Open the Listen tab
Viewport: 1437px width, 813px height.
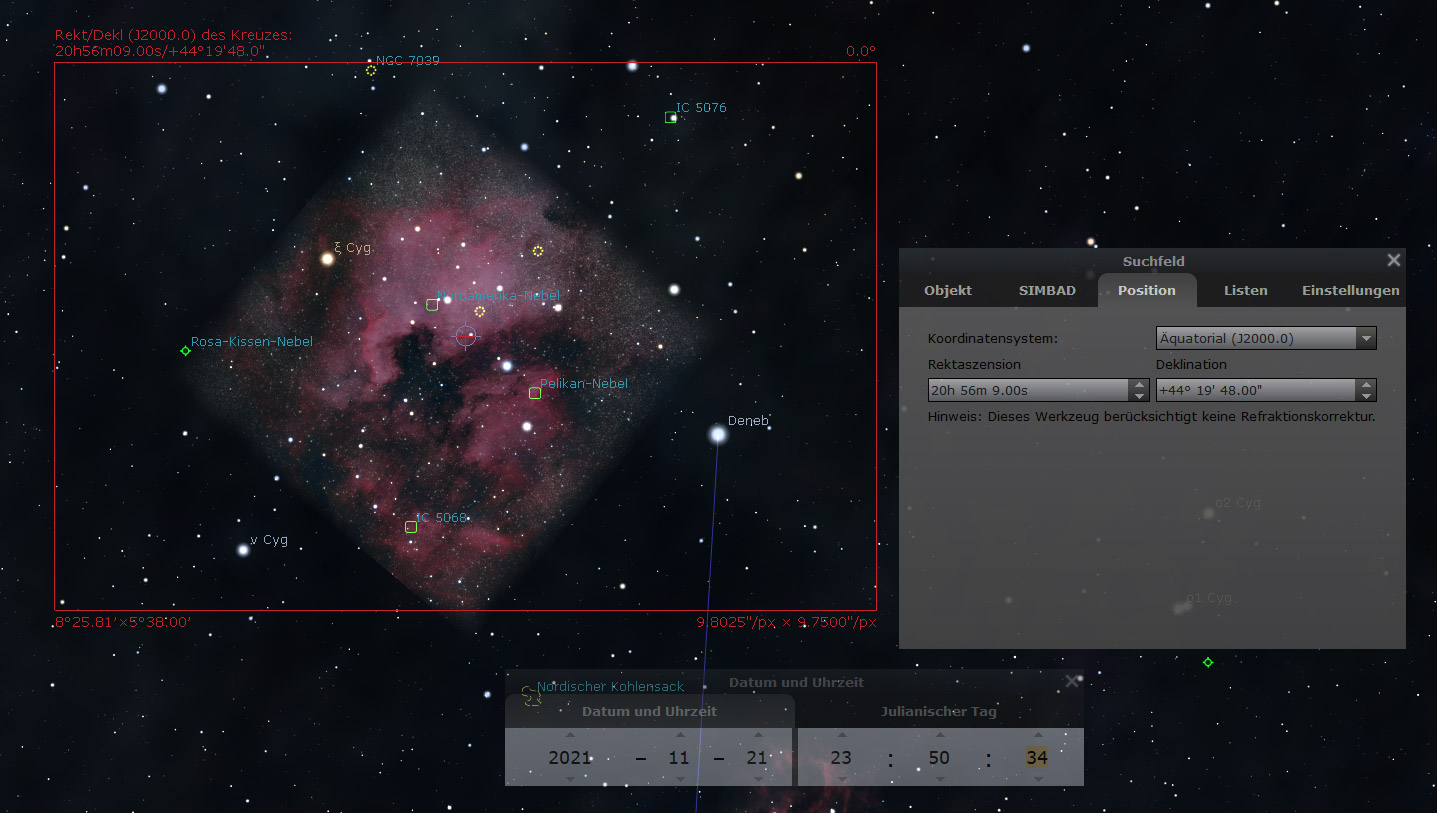[1245, 290]
